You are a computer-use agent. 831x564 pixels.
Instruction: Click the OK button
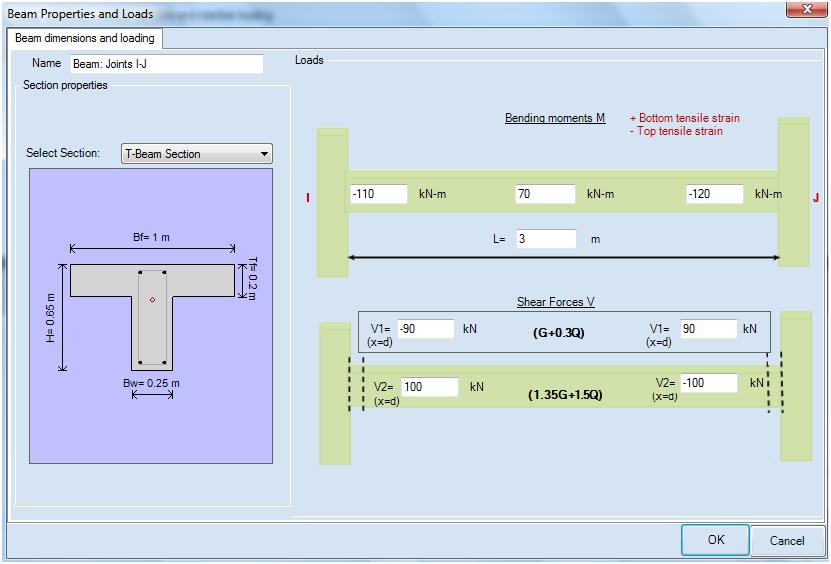(715, 540)
